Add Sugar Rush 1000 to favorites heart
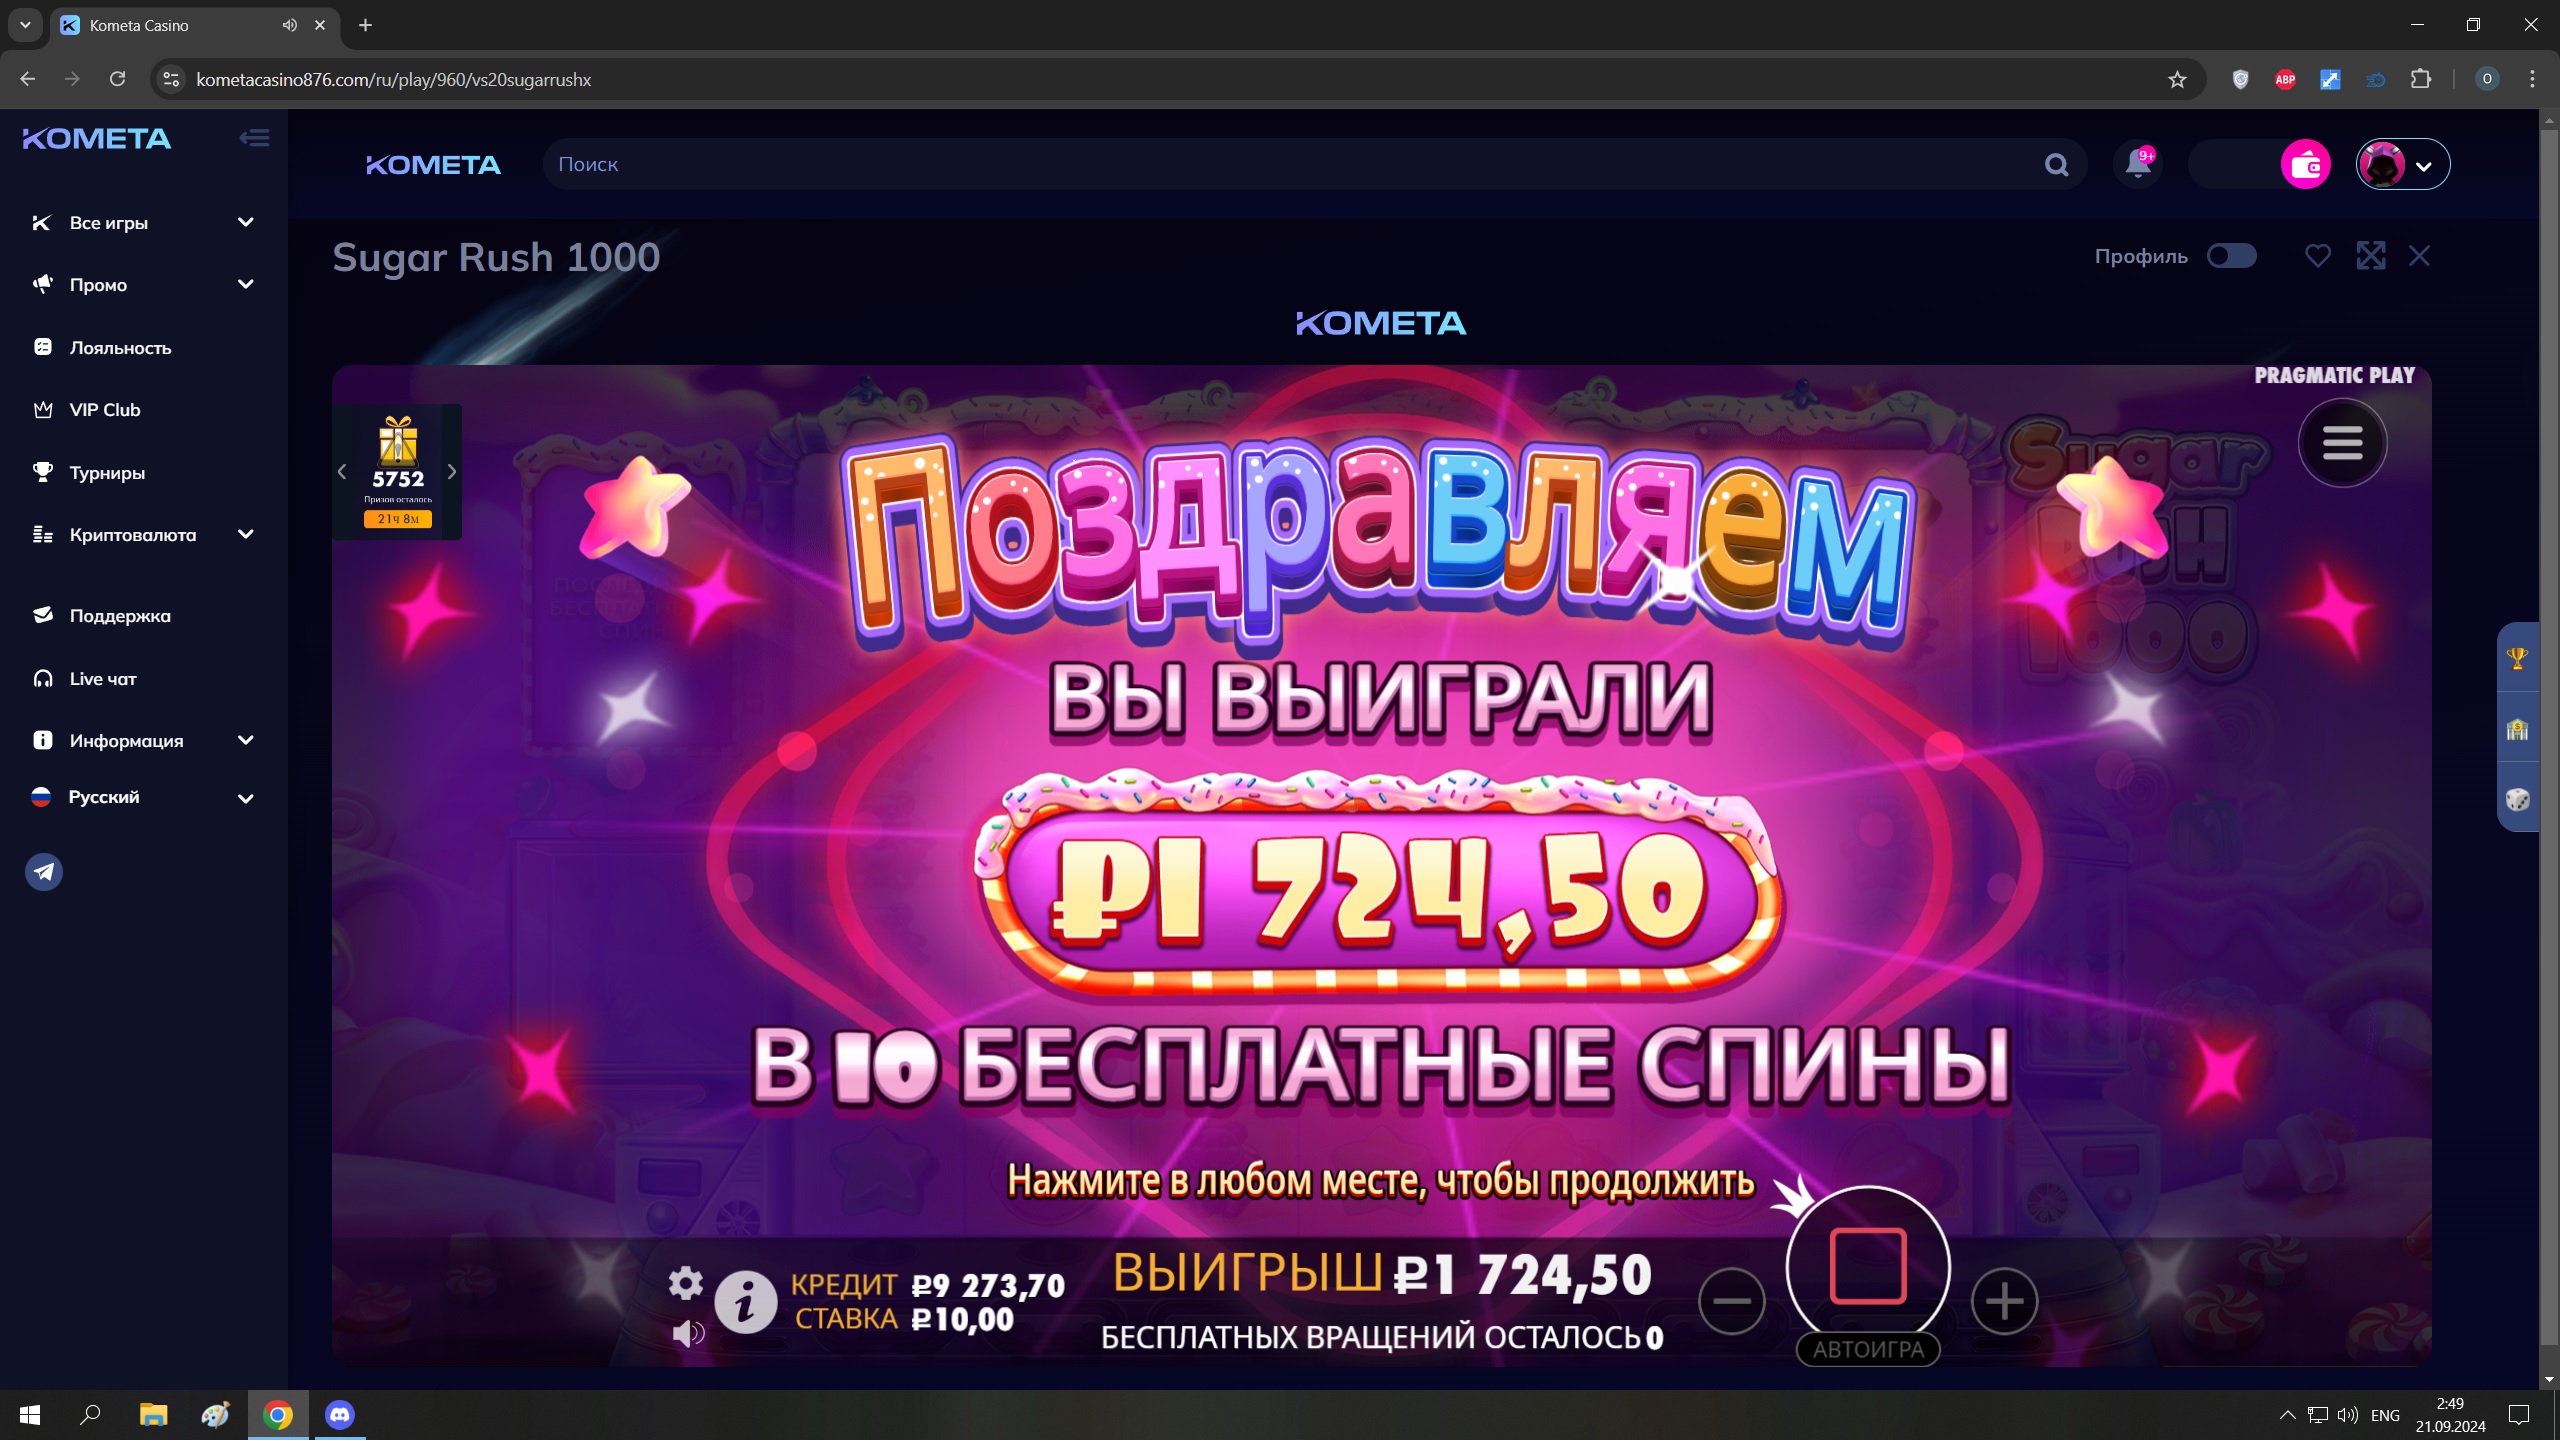Image resolution: width=2560 pixels, height=1440 pixels. tap(2318, 256)
